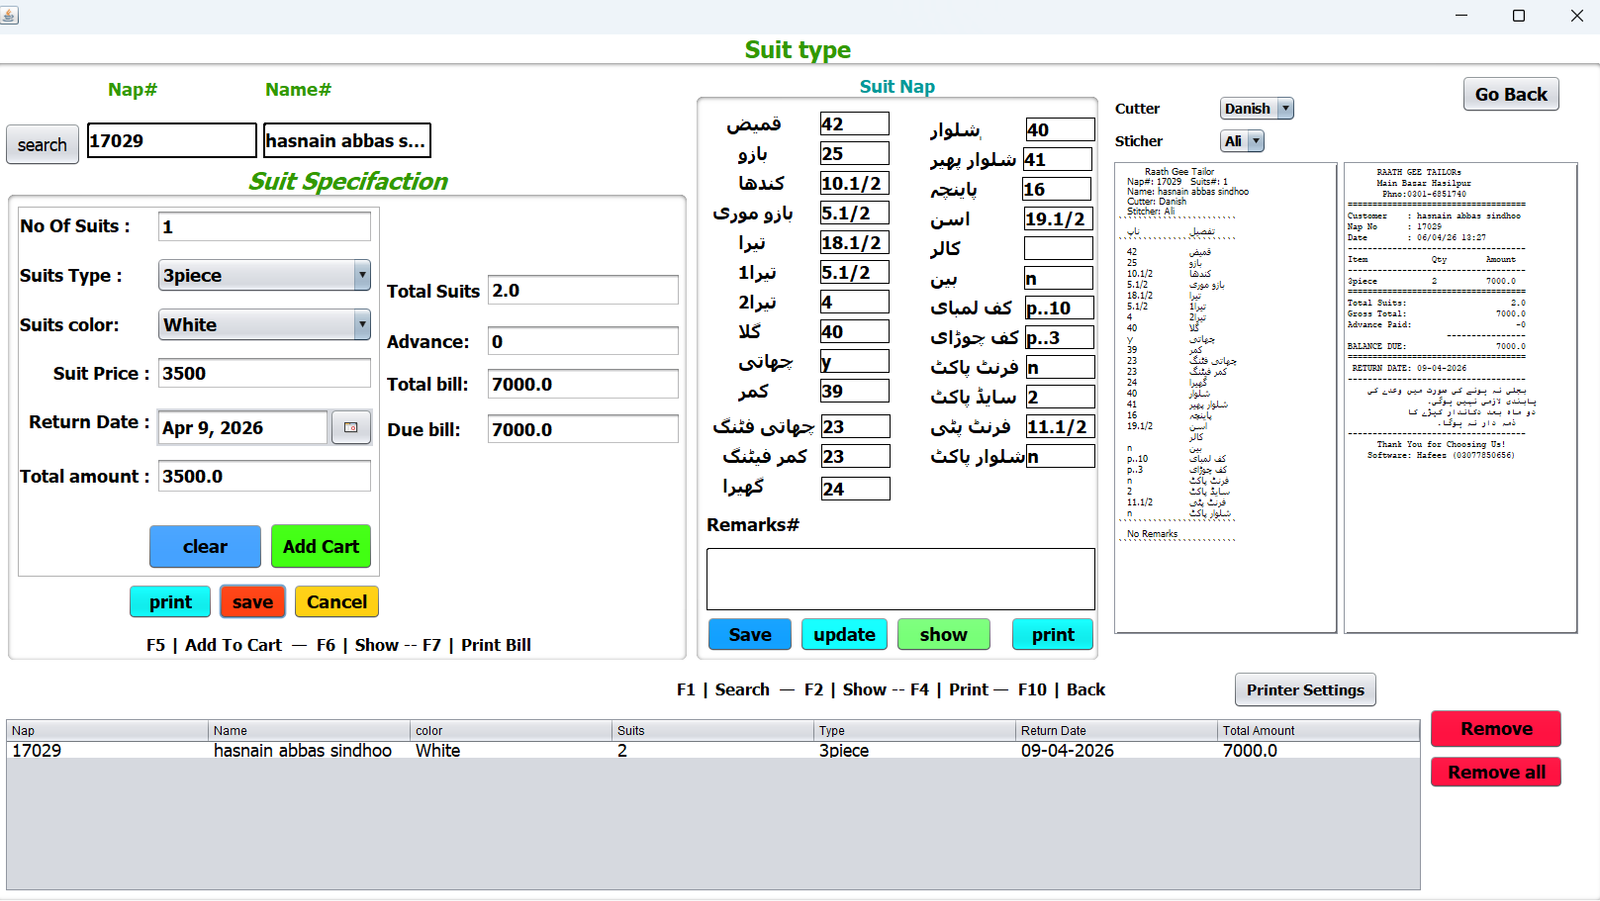
Task: Click the Return Date field Apr 9, 2026
Action: [x=243, y=428]
